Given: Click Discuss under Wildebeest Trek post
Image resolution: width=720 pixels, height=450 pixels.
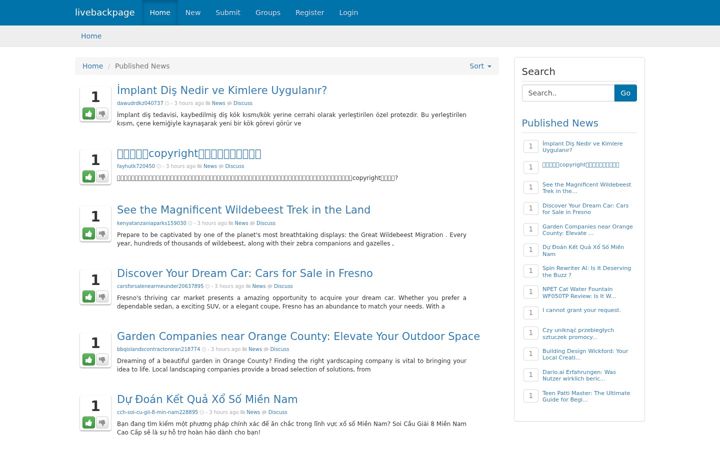Looking at the screenshot, I should 266,223.
